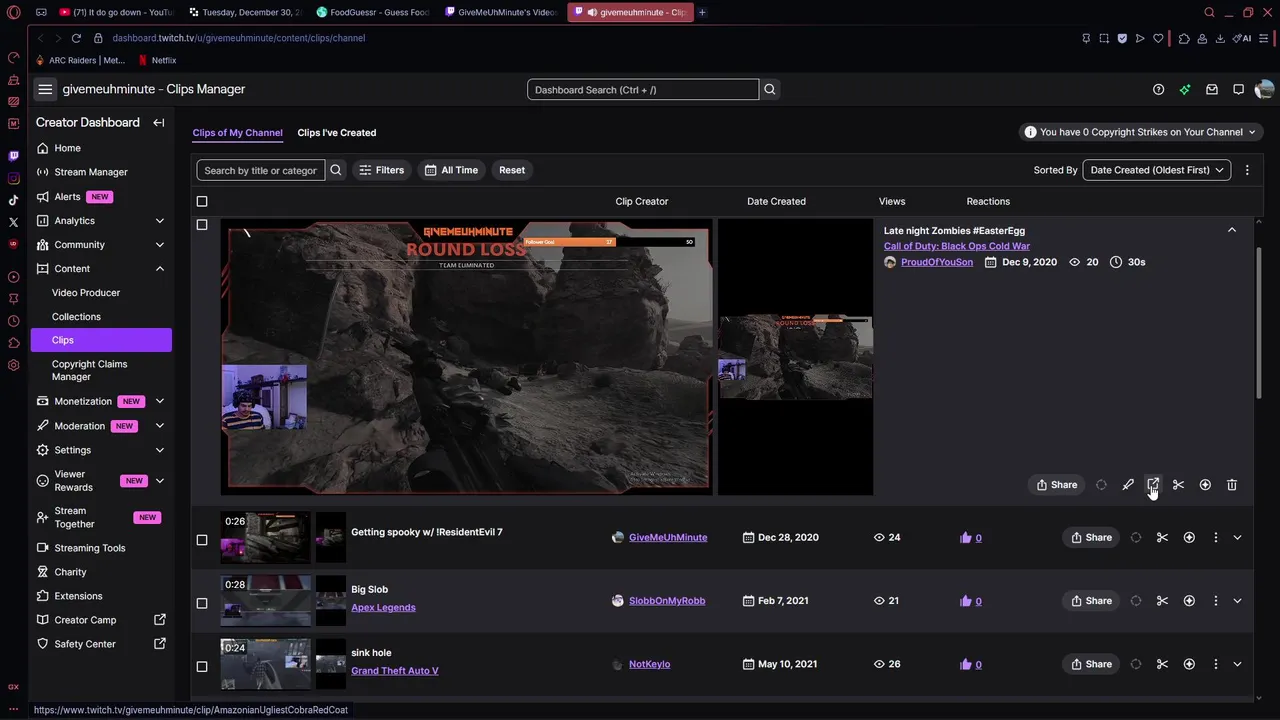1280x720 pixels.
Task: Open X in the Opera sidebar
Action: click(x=13, y=222)
